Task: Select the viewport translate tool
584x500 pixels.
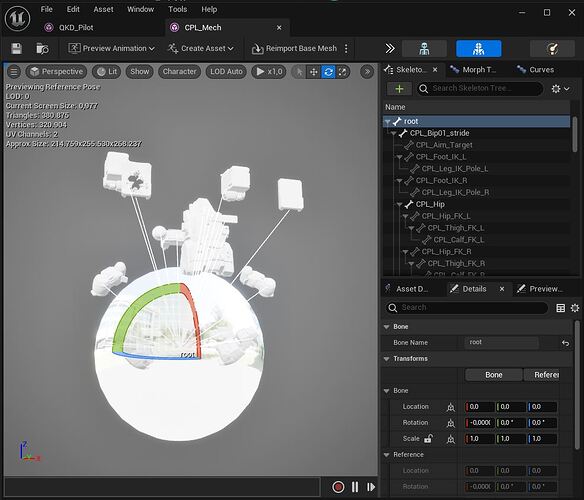Action: tap(314, 72)
